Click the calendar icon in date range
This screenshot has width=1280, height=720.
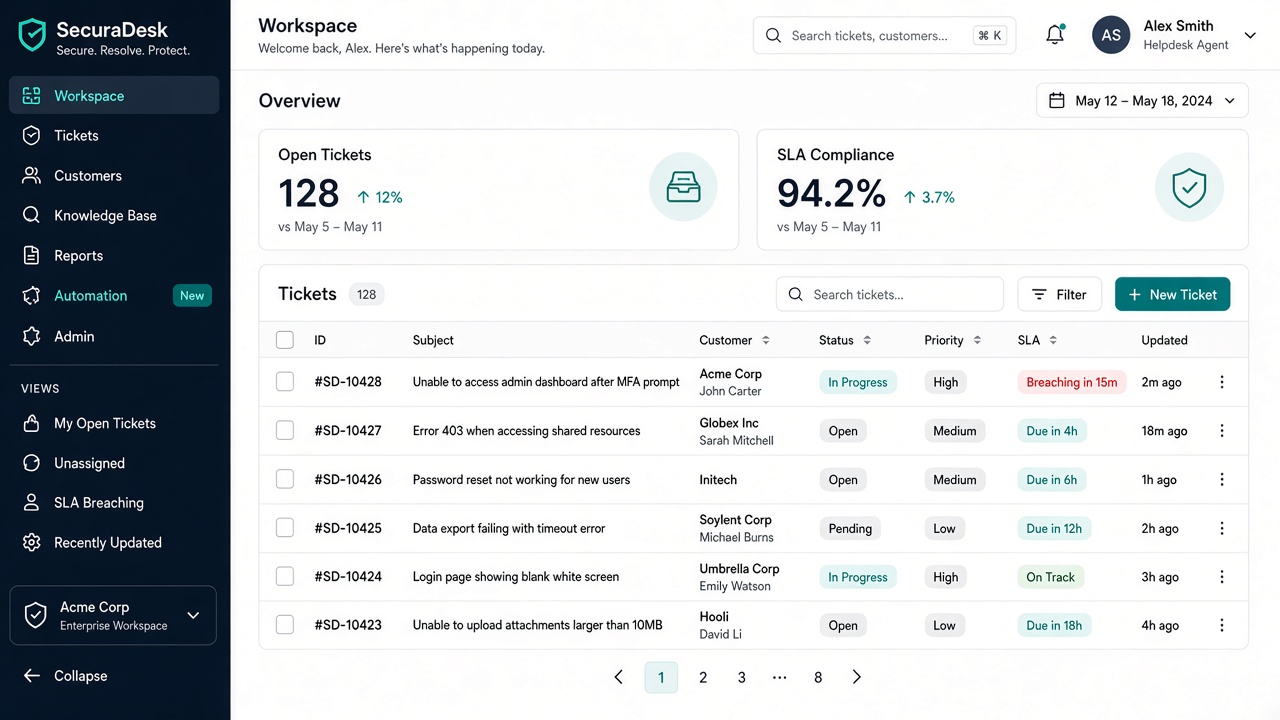click(1057, 100)
